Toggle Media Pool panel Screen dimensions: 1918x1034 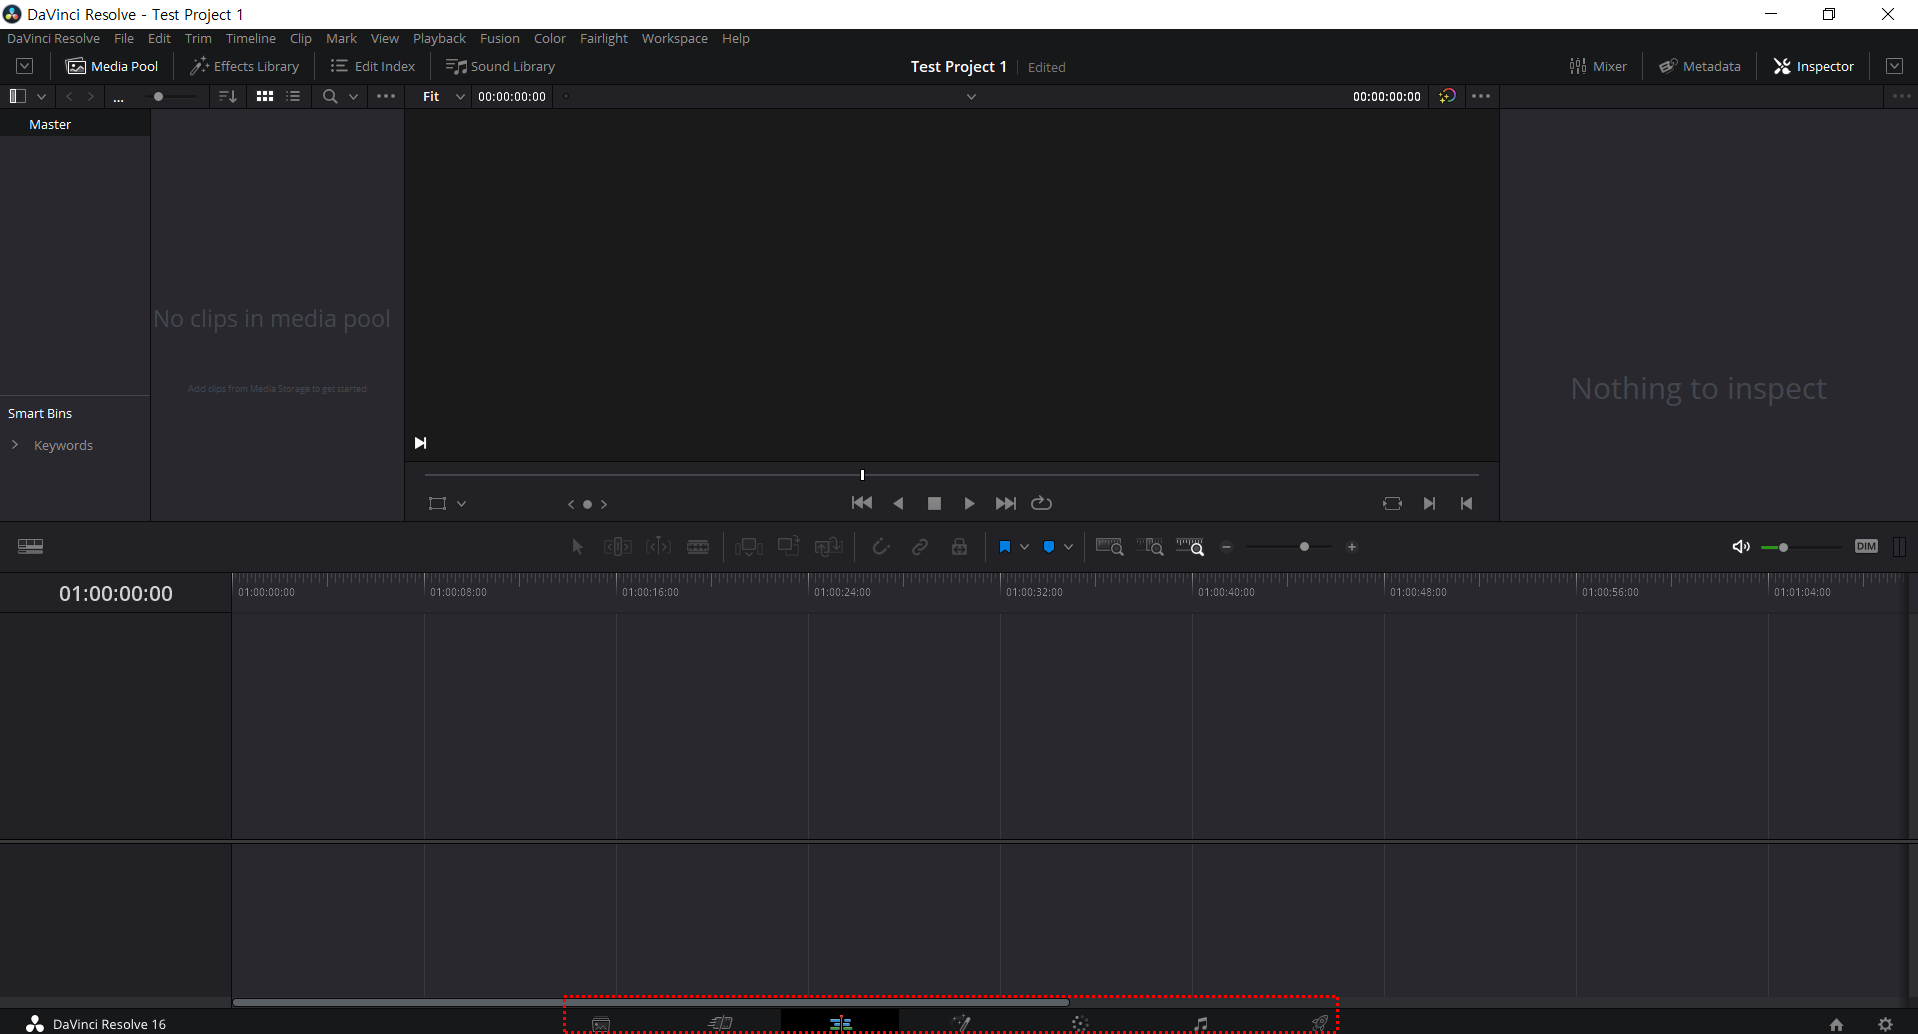click(x=112, y=66)
